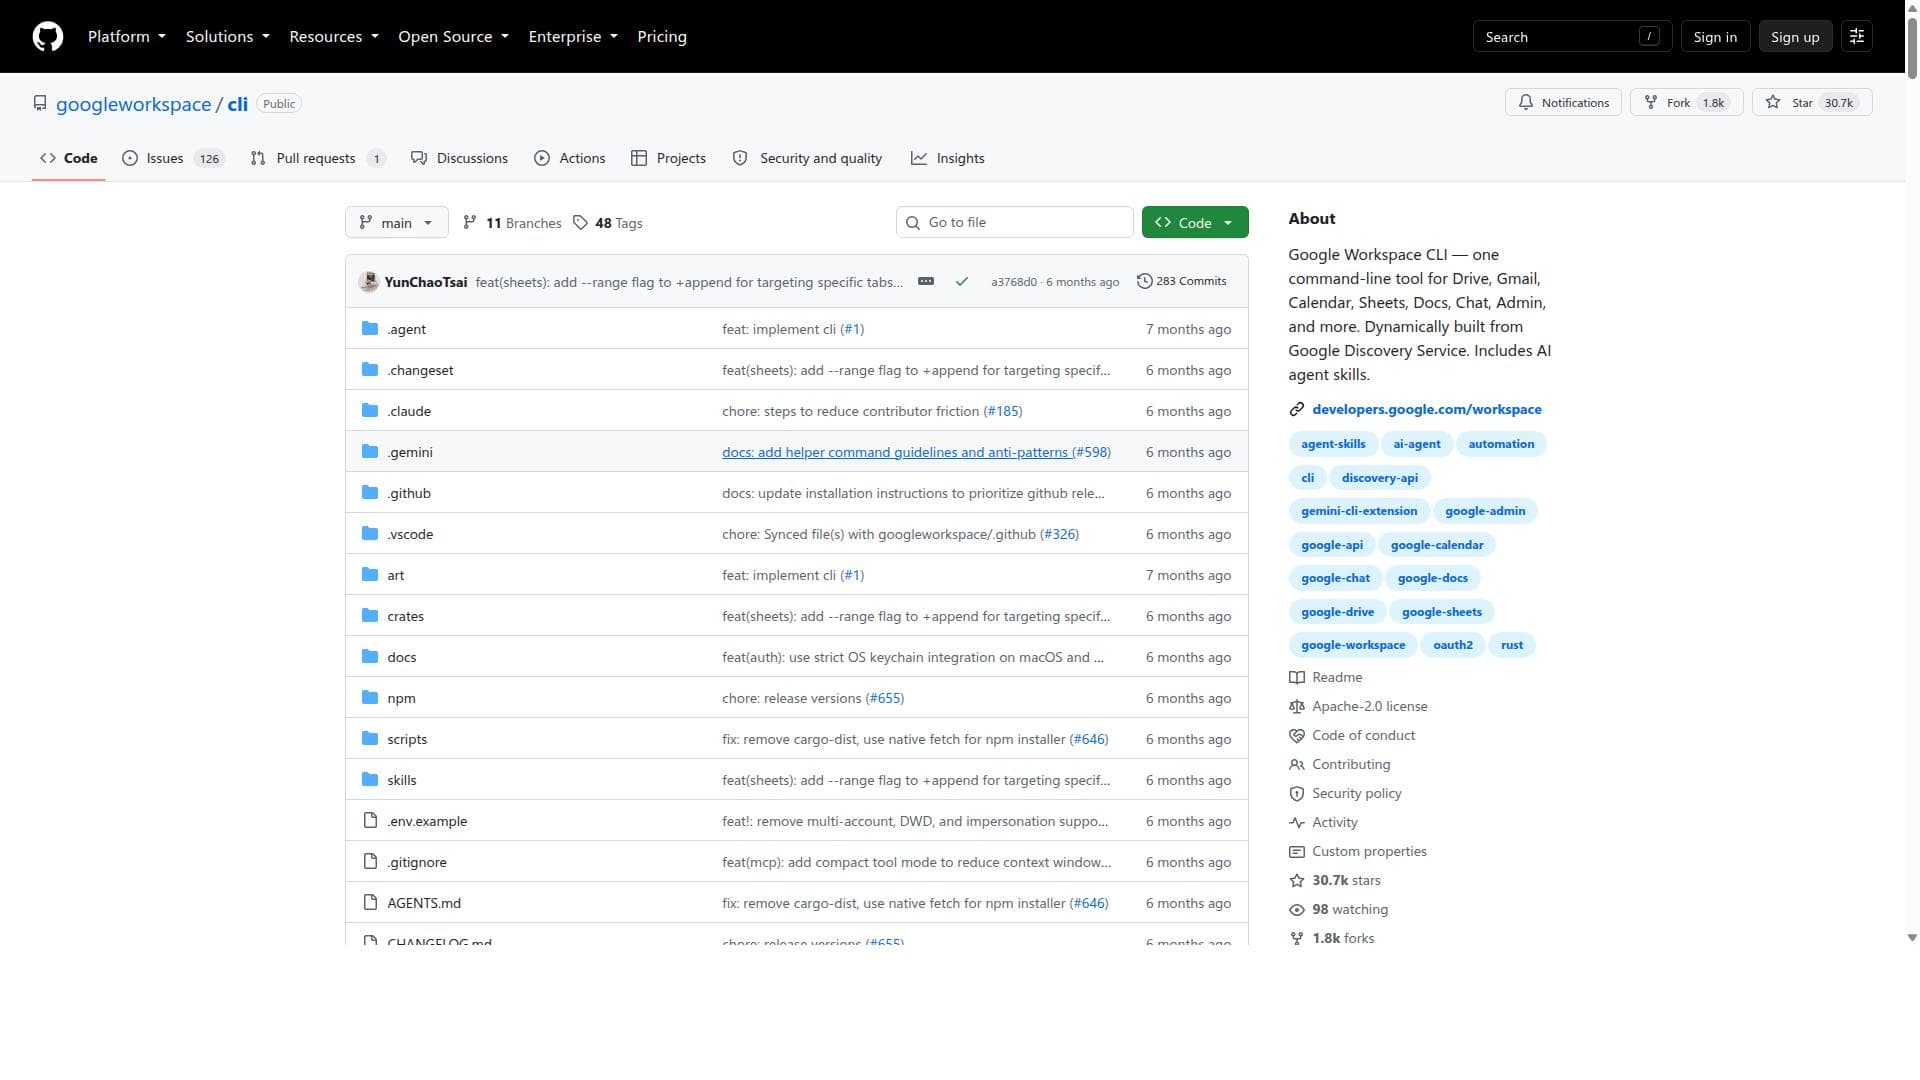Image resolution: width=1920 pixels, height=1080 pixels.
Task: Open the .env.example file
Action: pyautogui.click(x=427, y=821)
